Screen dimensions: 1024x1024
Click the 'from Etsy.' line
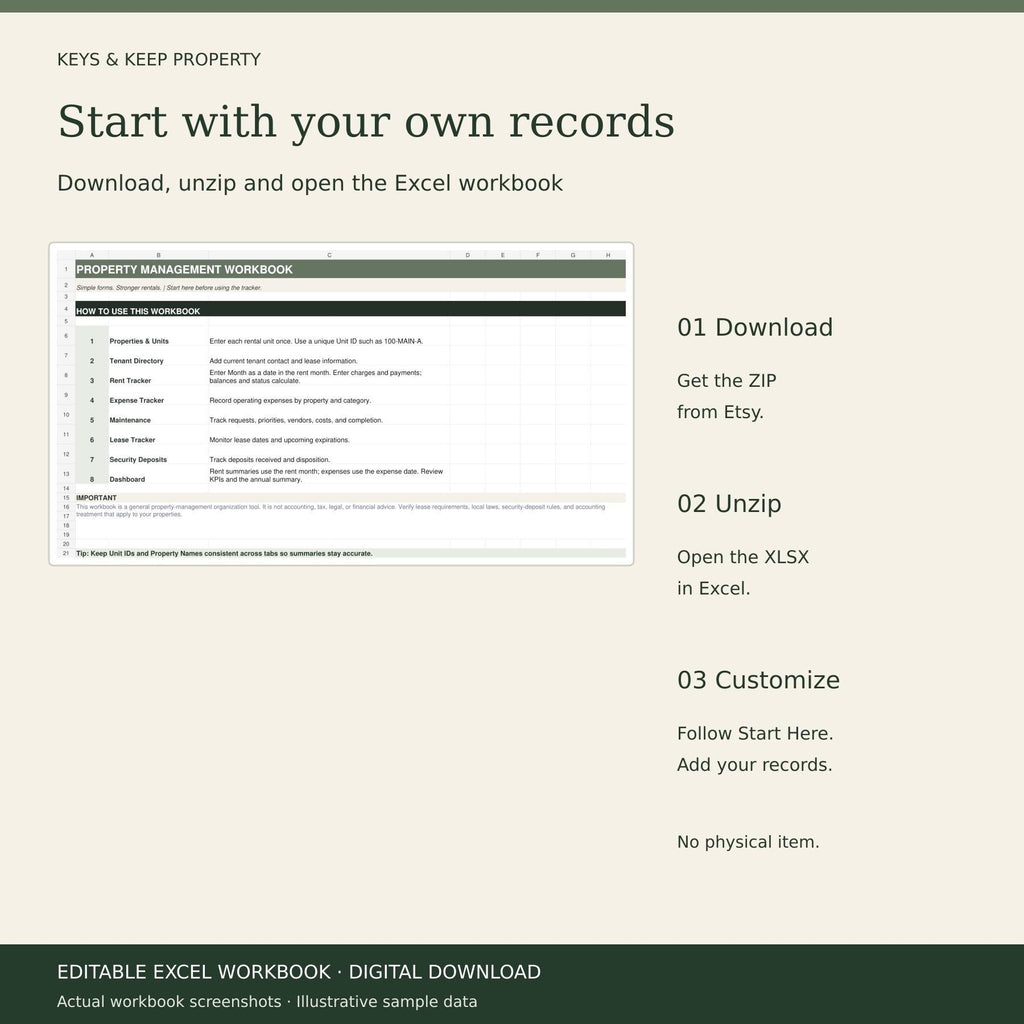click(x=720, y=412)
